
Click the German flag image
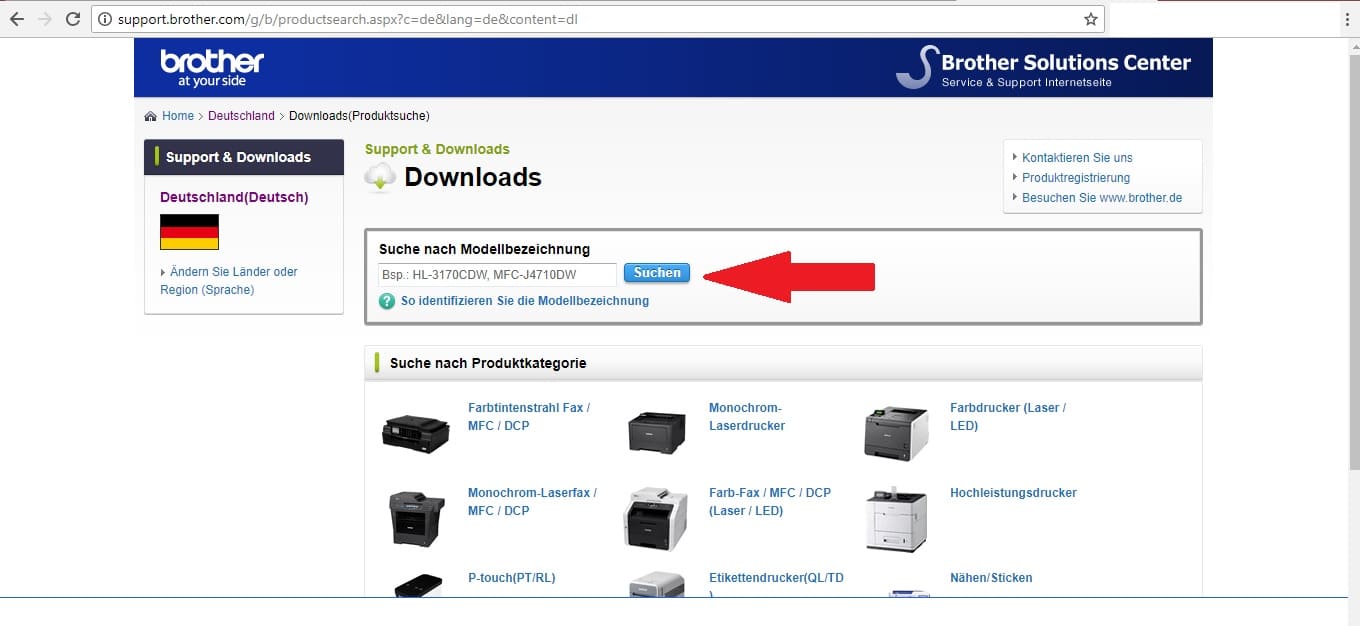(x=189, y=232)
